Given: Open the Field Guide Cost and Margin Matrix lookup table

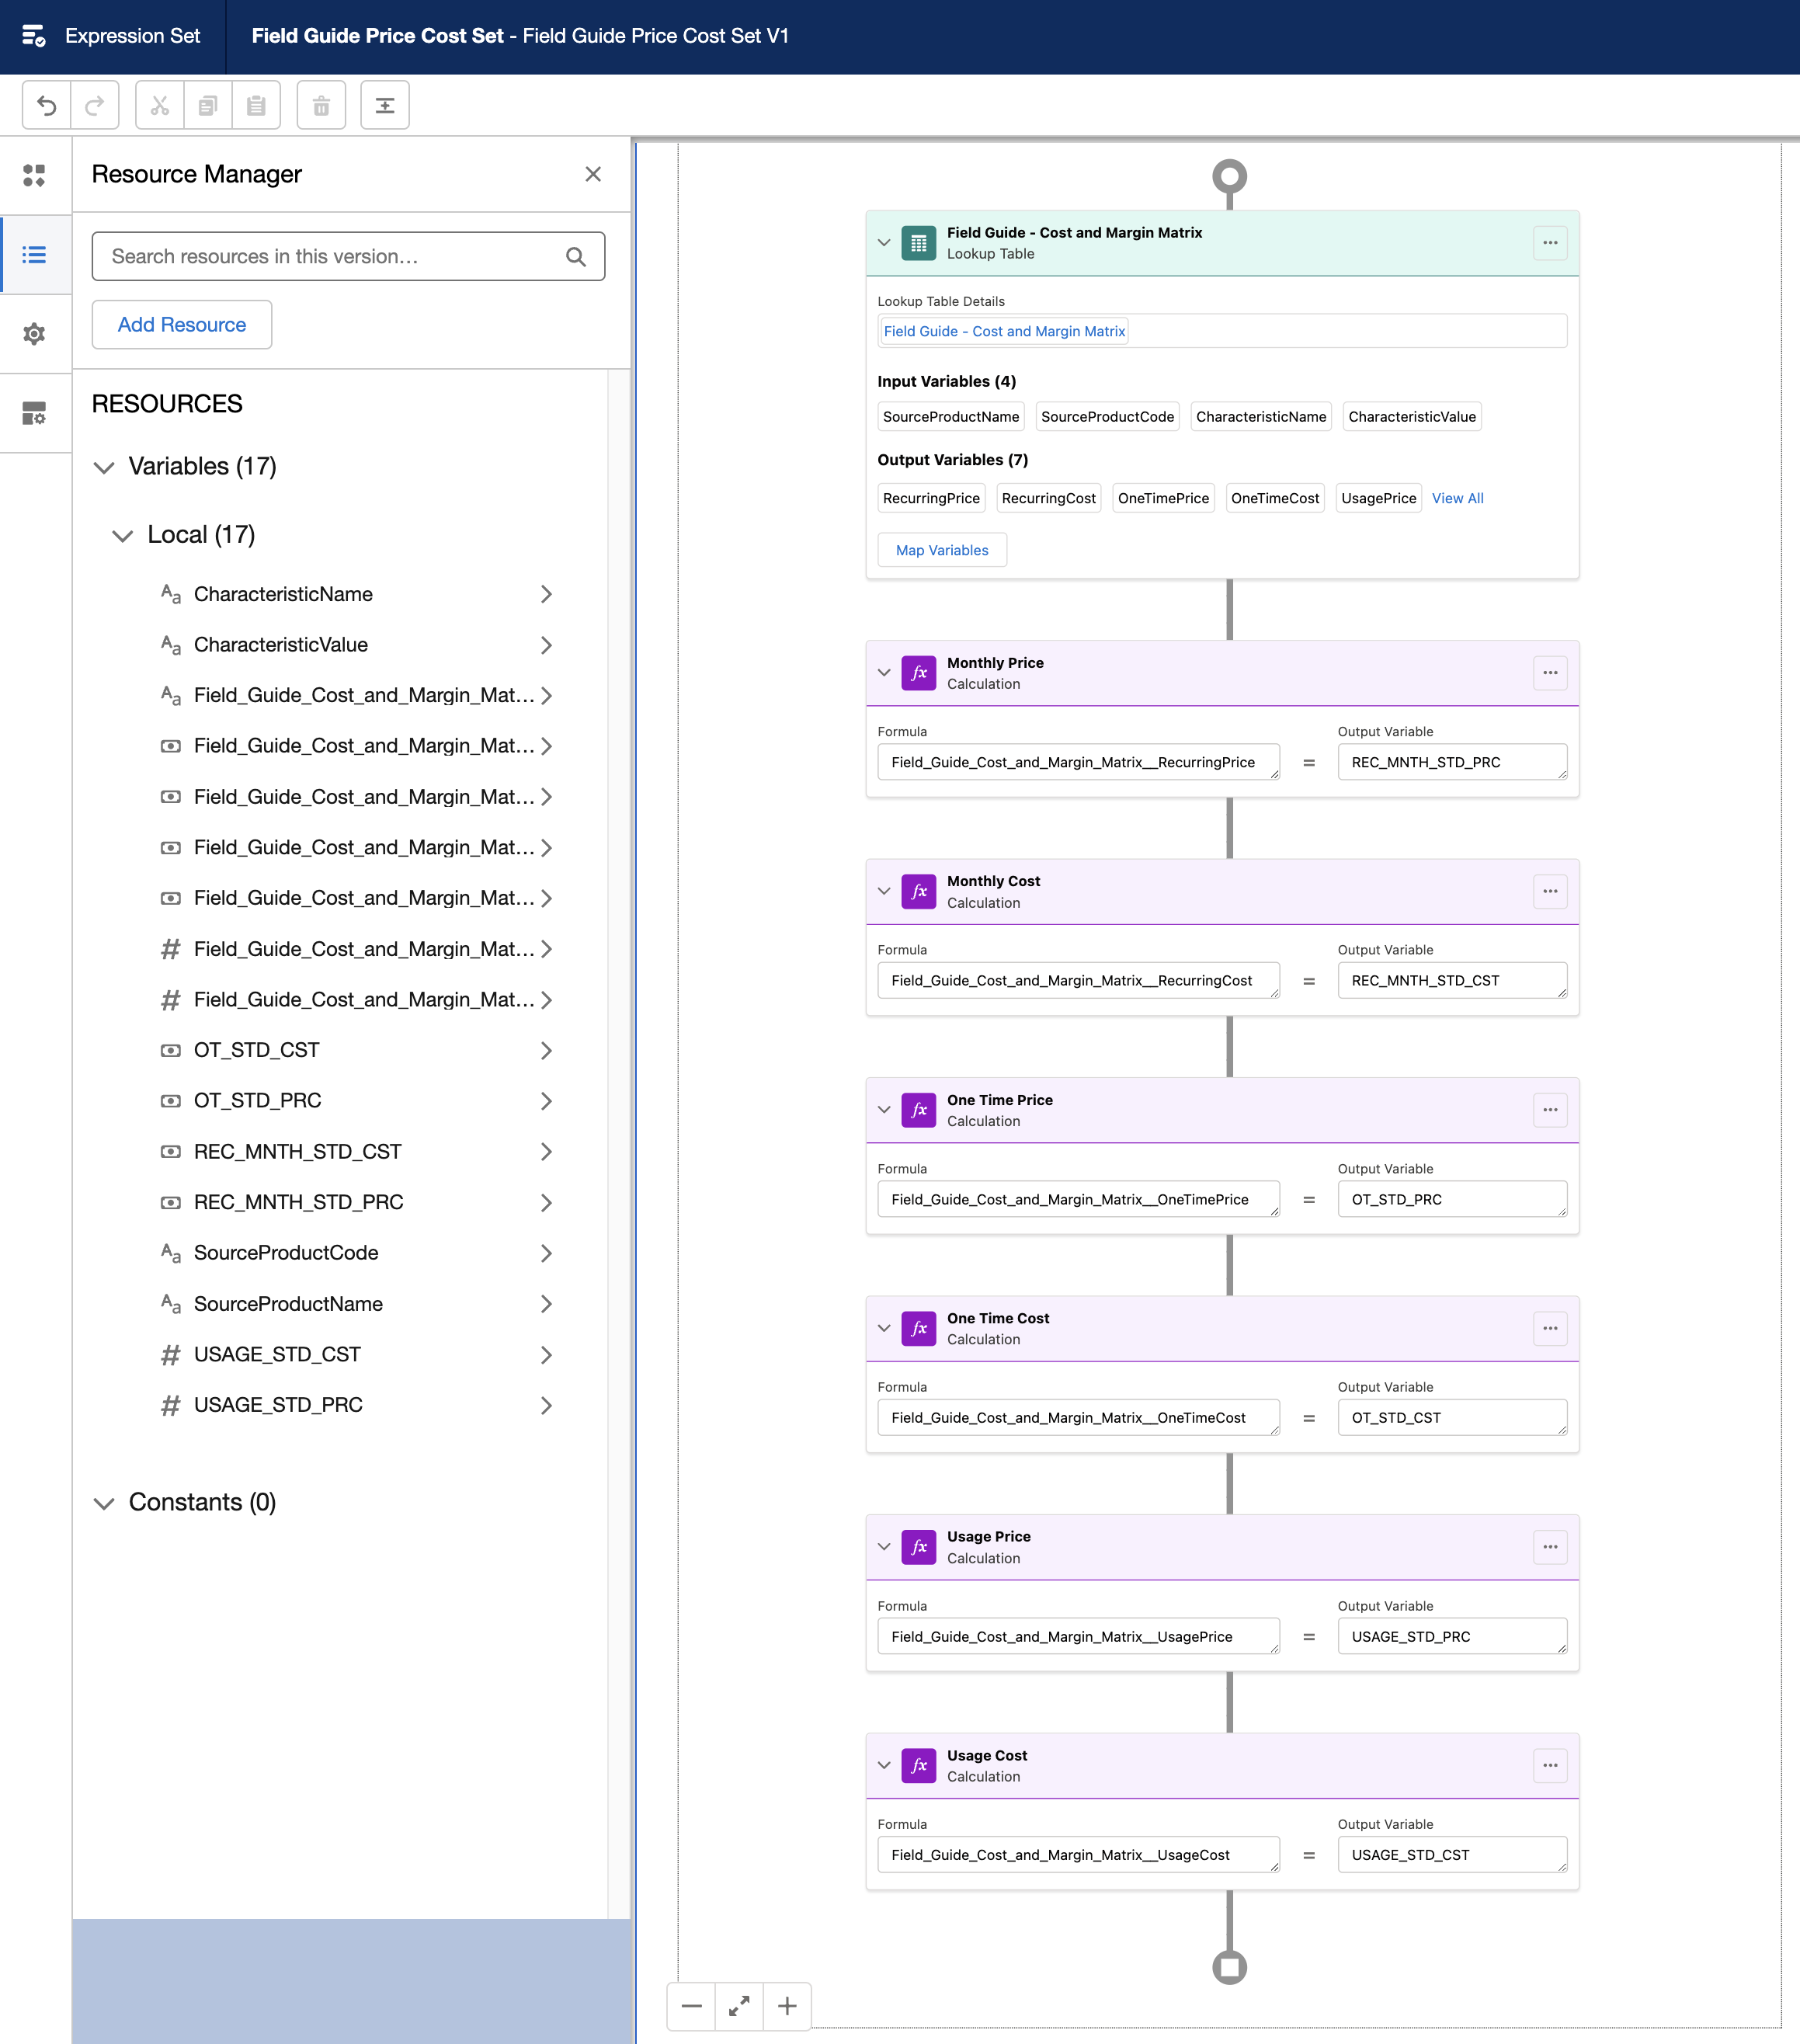Looking at the screenshot, I should [x=1004, y=330].
